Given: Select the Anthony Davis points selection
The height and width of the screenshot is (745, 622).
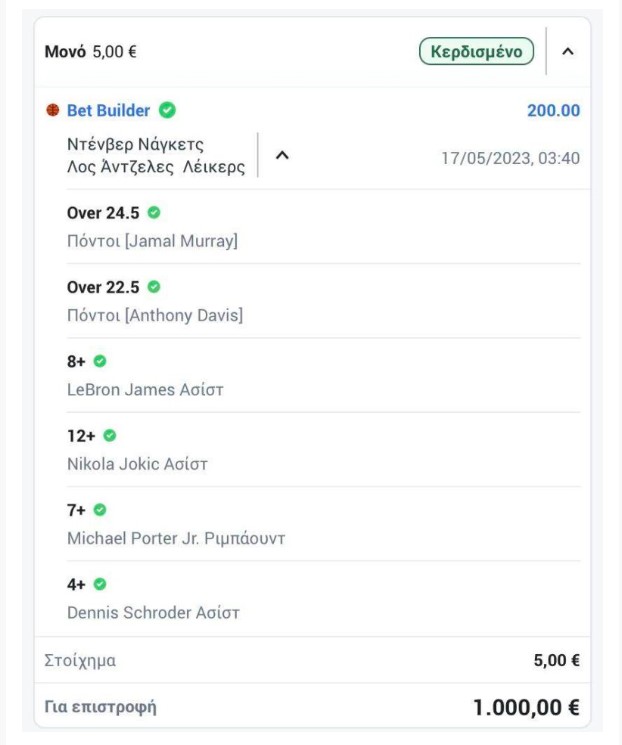Looking at the screenshot, I should [324, 301].
